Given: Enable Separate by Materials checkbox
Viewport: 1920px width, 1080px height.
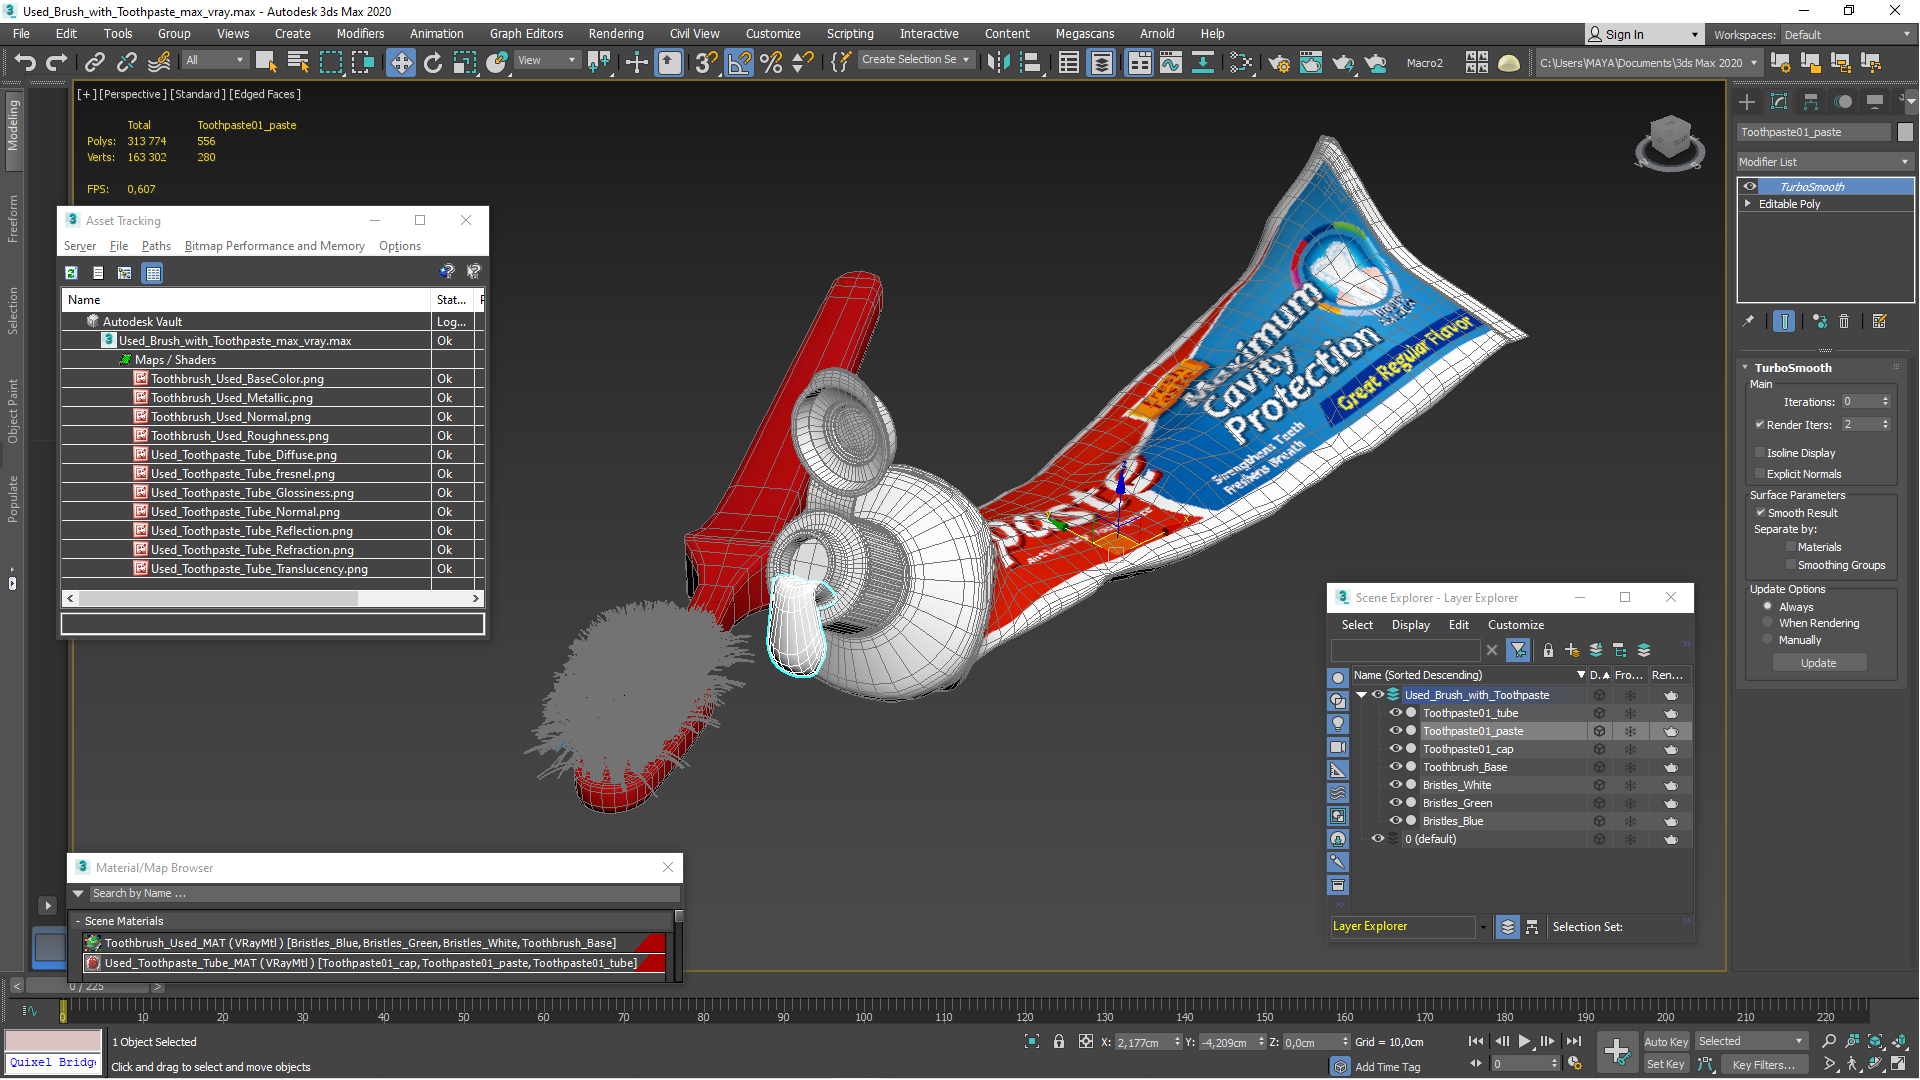Looking at the screenshot, I should [1791, 547].
